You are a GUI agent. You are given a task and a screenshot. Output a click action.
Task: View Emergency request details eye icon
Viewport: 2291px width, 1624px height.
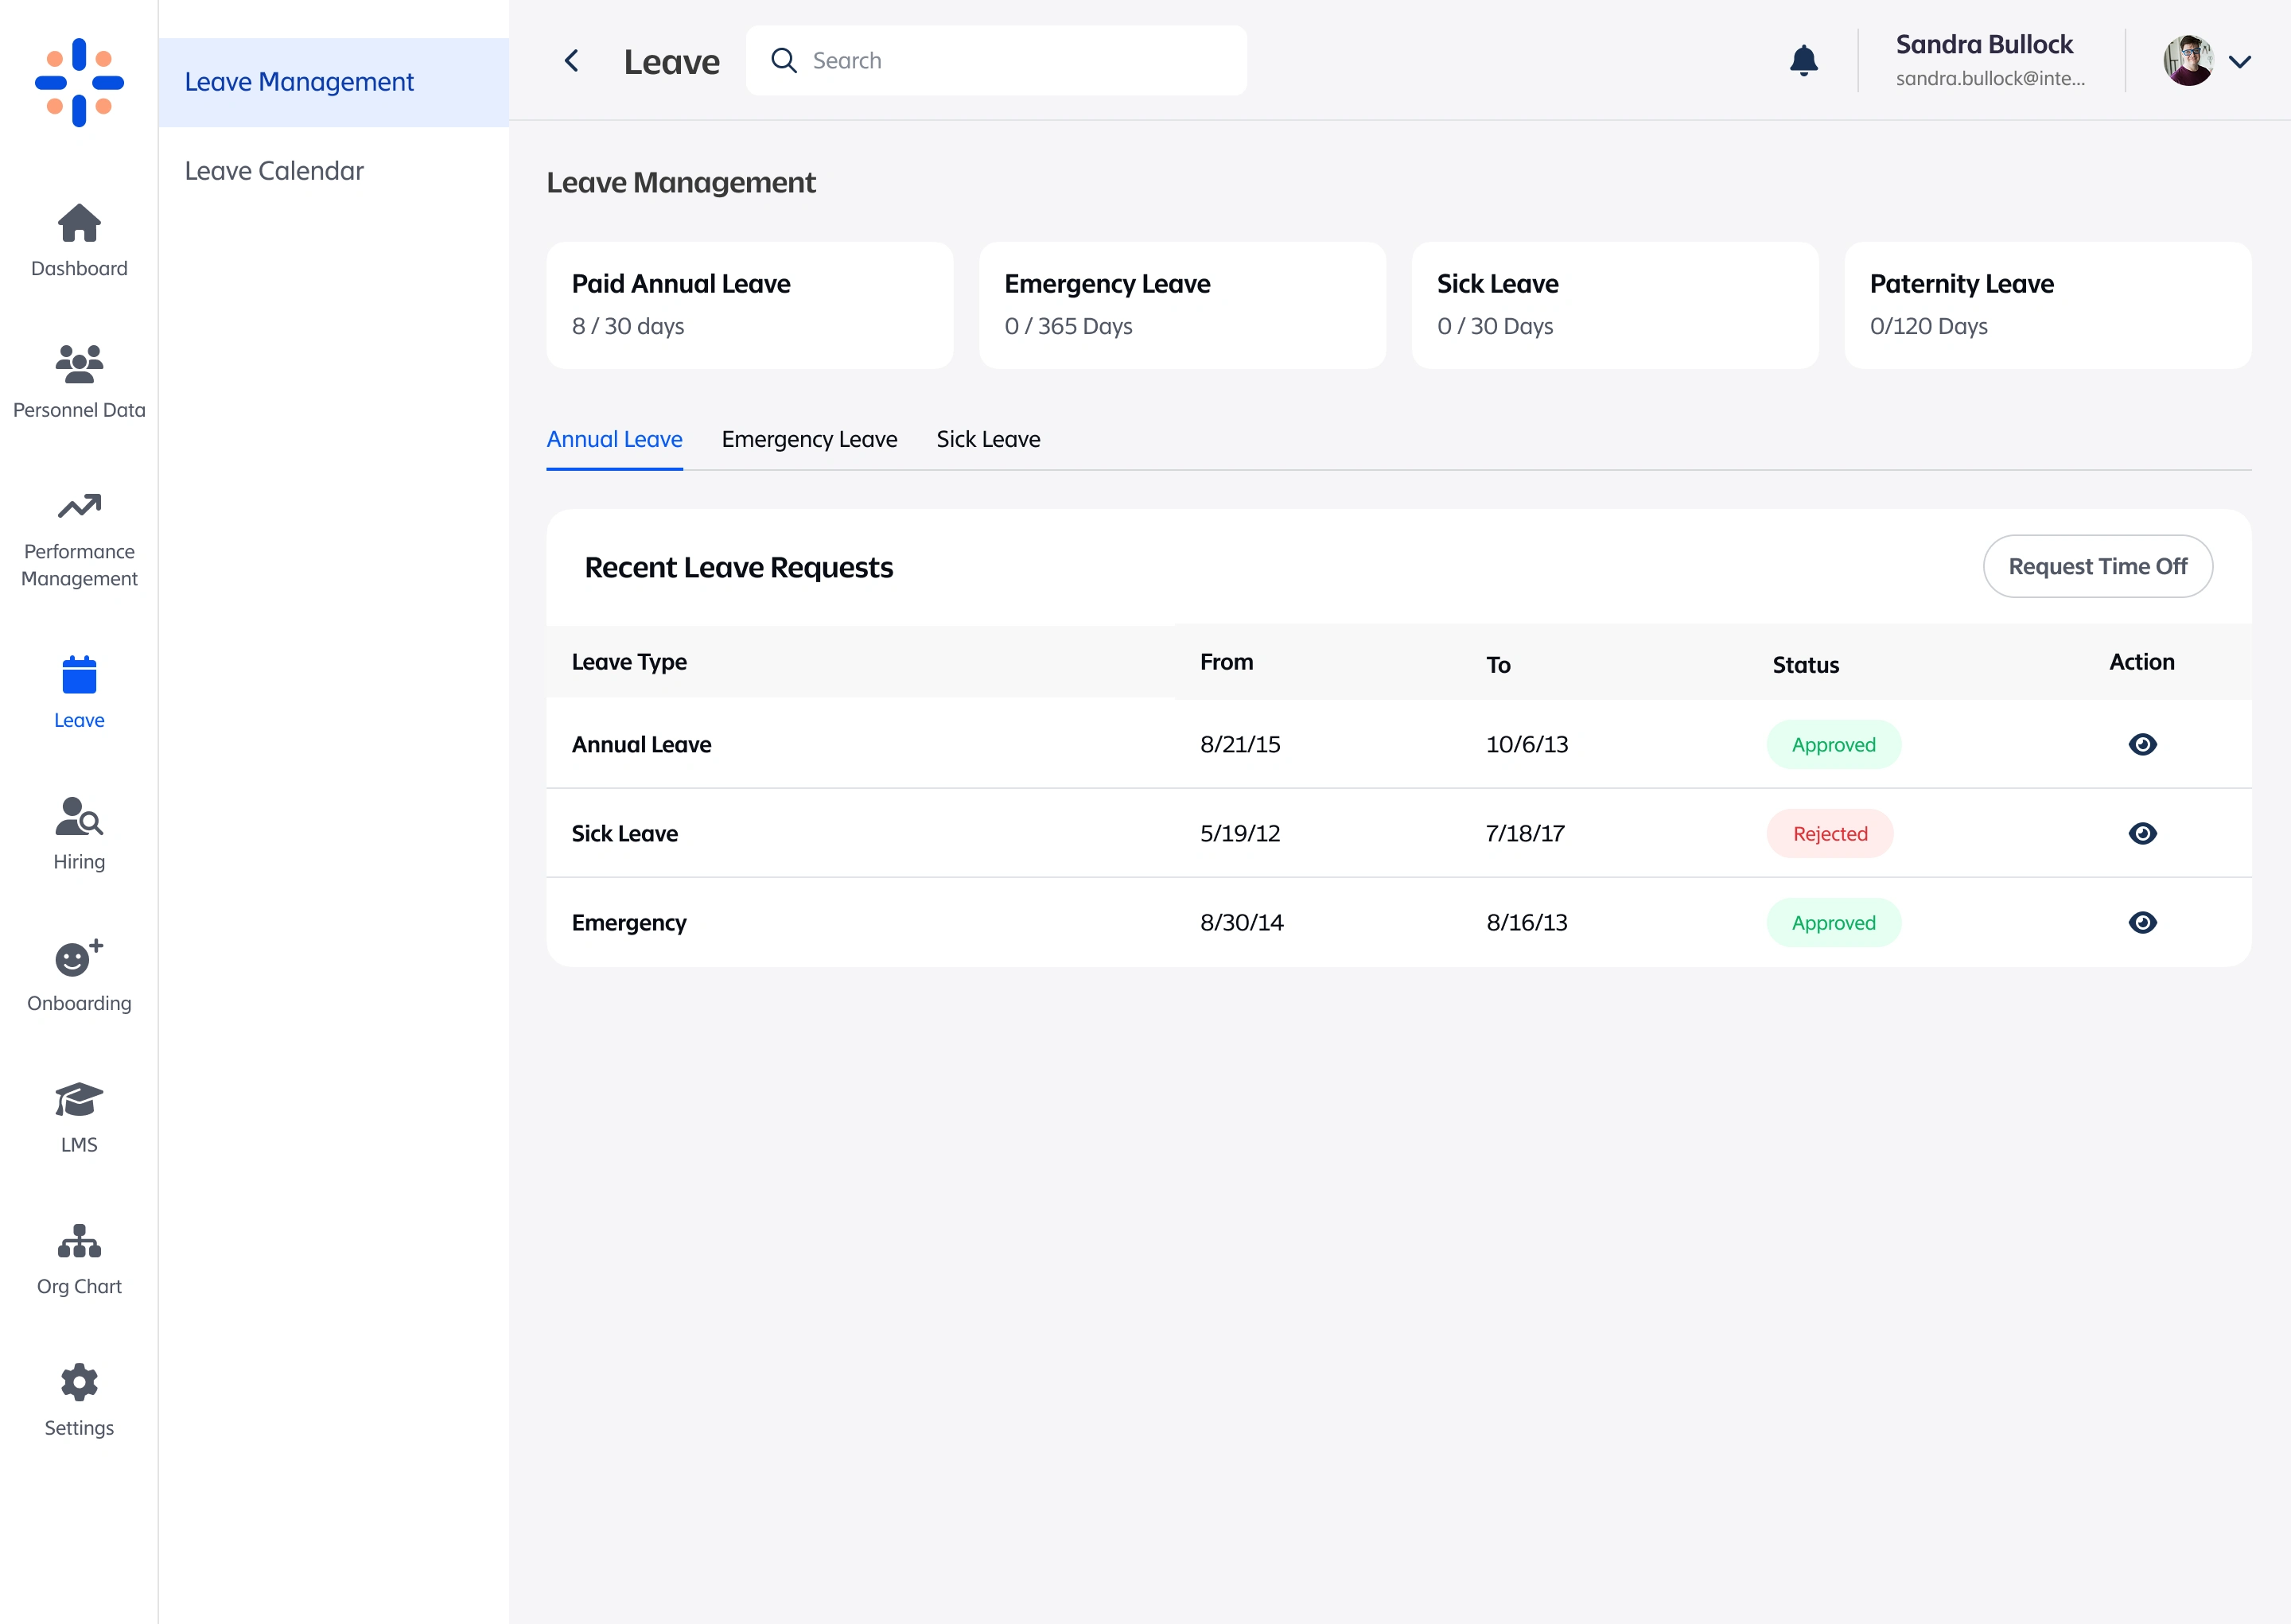2142,922
